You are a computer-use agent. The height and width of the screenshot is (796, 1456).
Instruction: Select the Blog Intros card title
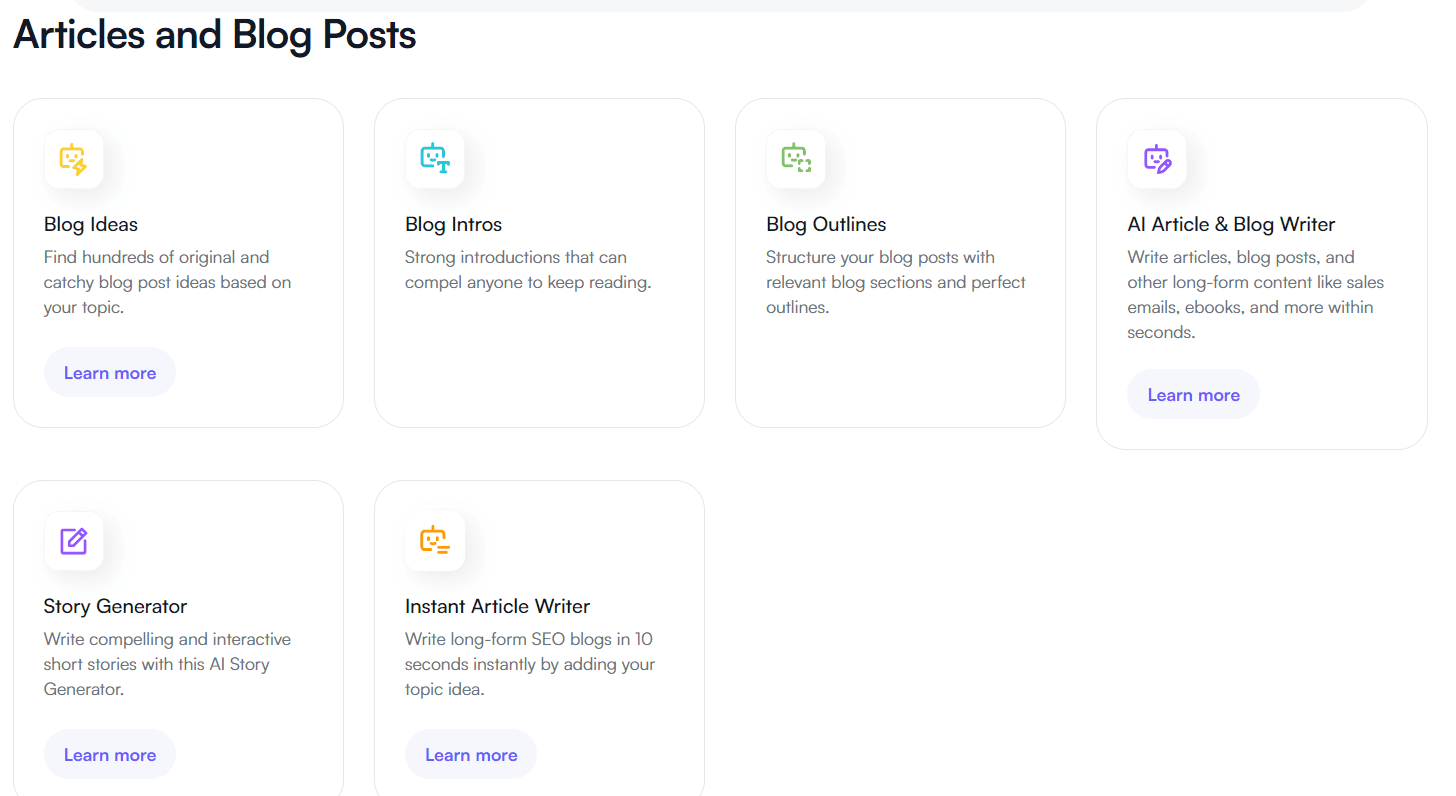[x=453, y=224]
